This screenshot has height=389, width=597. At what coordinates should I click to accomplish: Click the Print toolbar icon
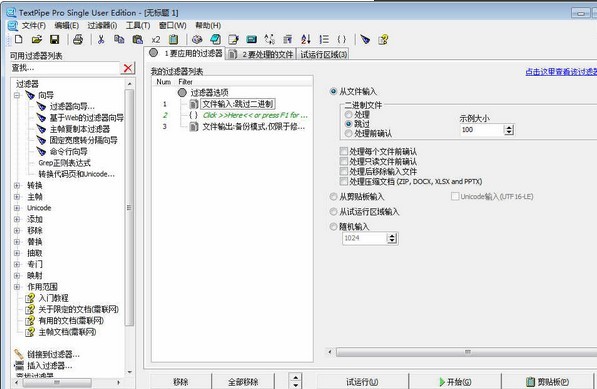78,39
